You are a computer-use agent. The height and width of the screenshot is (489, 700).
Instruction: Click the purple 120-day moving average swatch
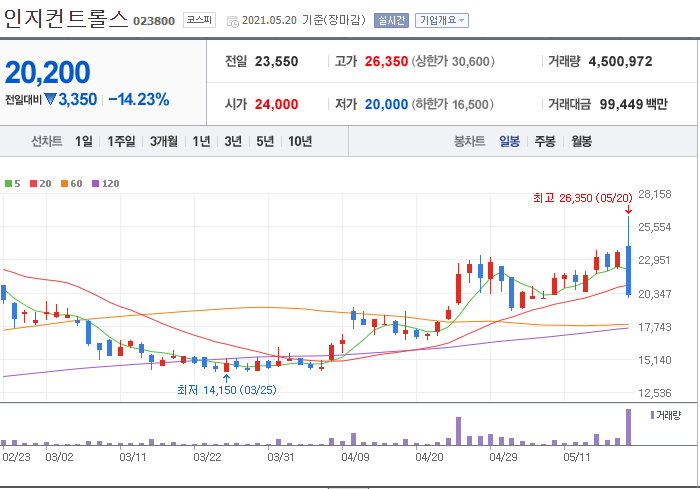pos(95,184)
